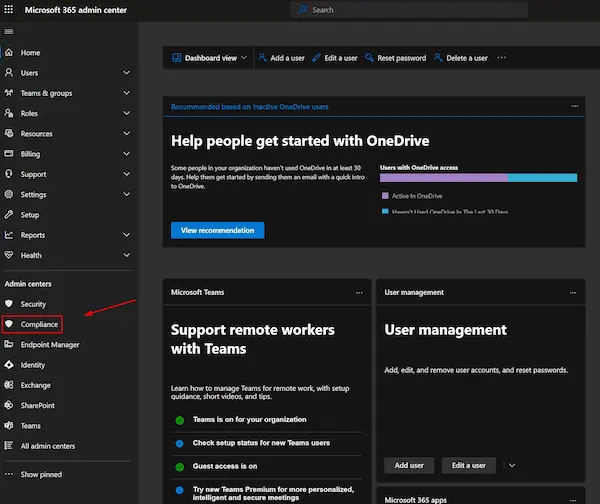Open the Dashboard view dropdown
The width and height of the screenshot is (600, 504).
tap(209, 58)
